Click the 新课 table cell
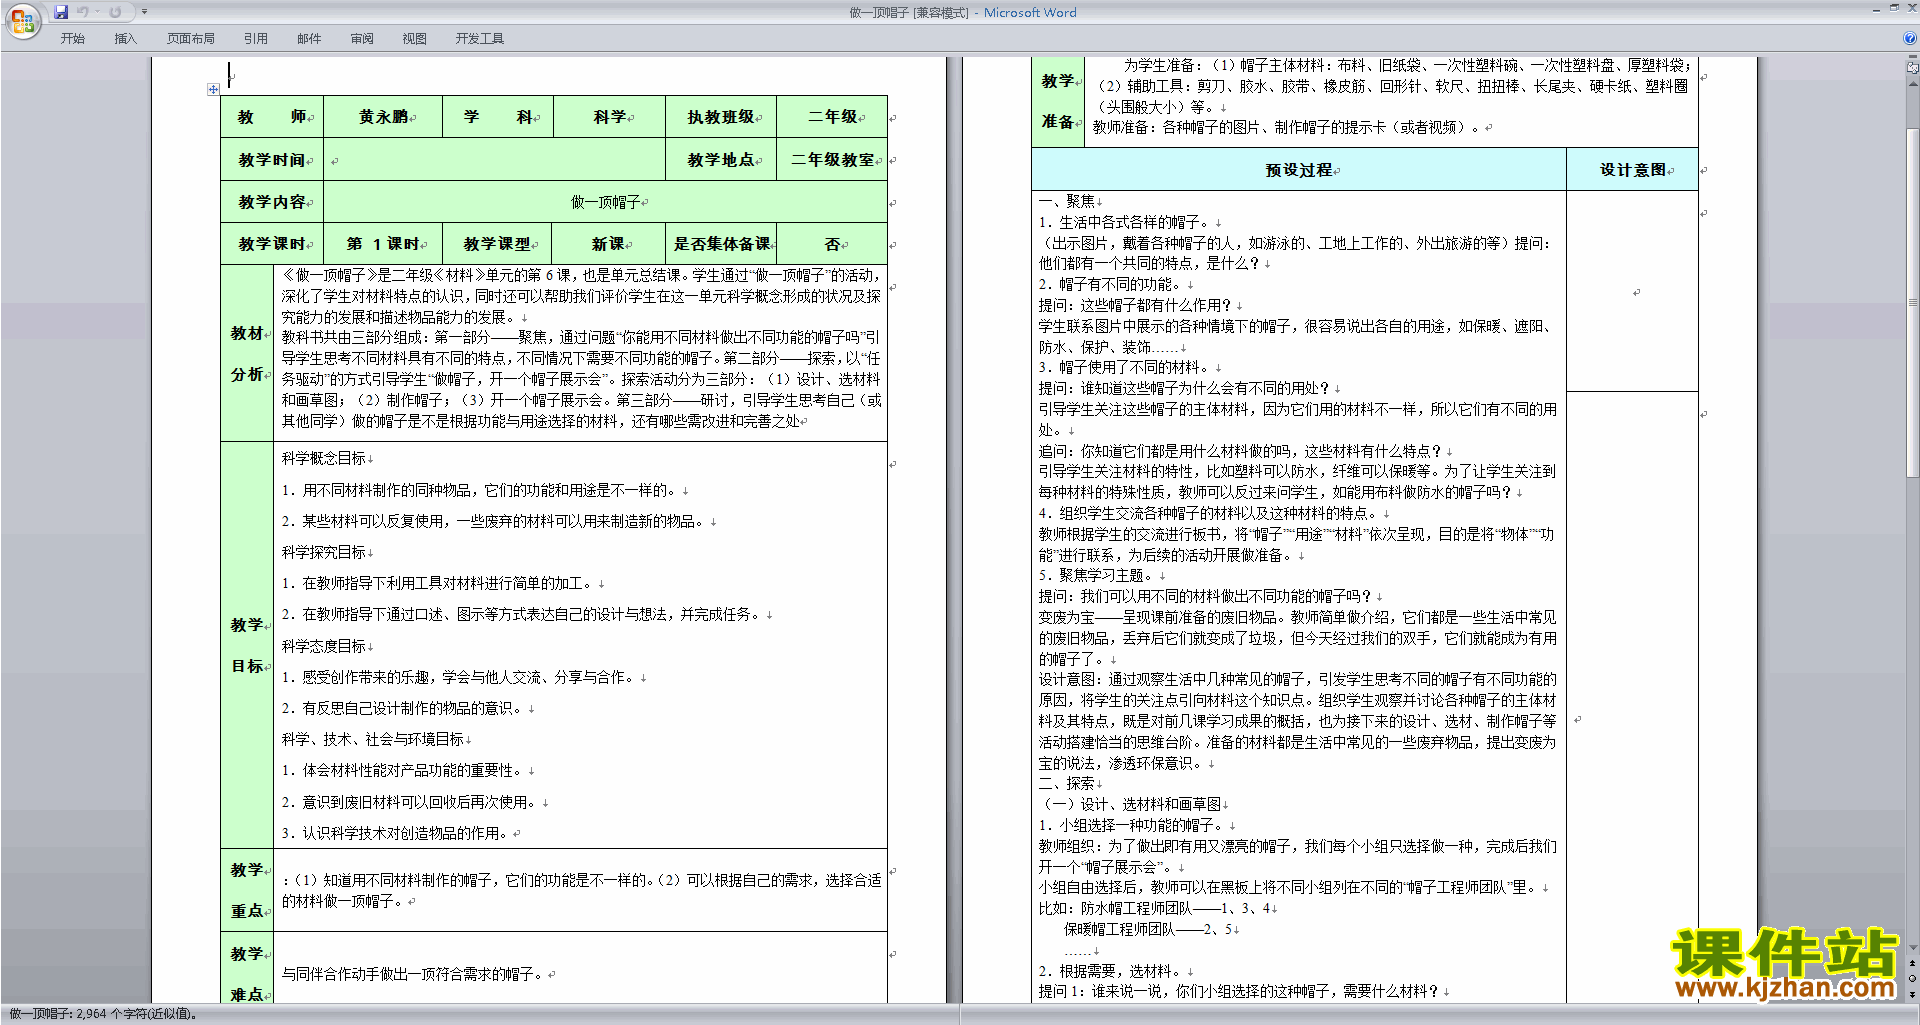 [609, 244]
